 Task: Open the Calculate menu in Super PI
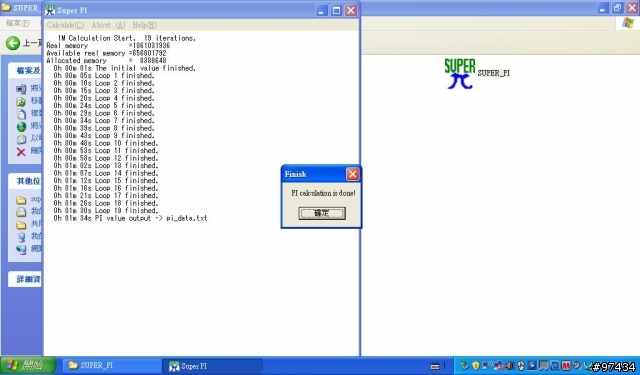65,25
